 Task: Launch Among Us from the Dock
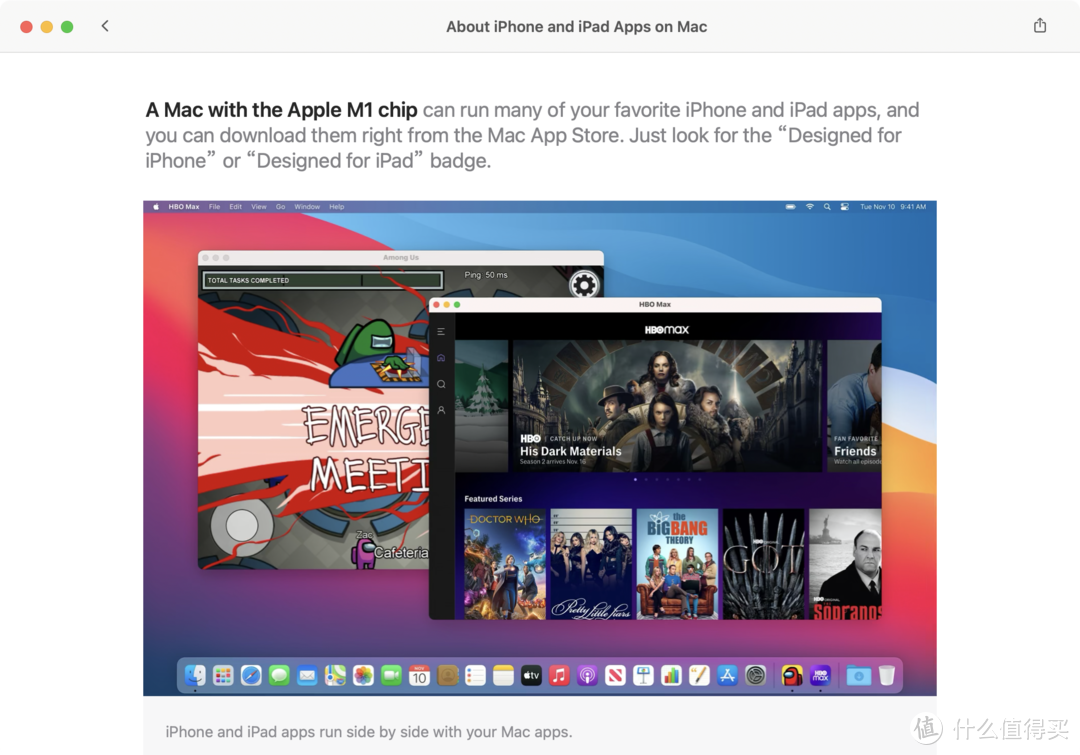(793, 675)
